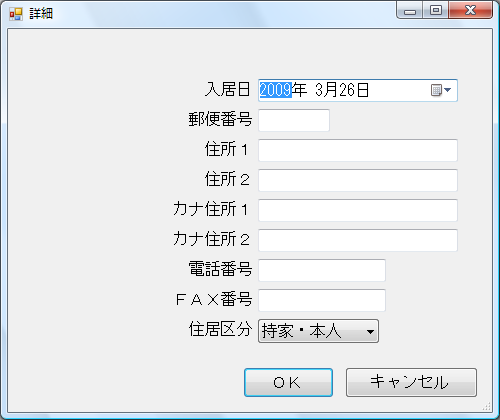The height and width of the screenshot is (420, 500).
Task: Click the resize grip at window corner
Action: [487, 407]
